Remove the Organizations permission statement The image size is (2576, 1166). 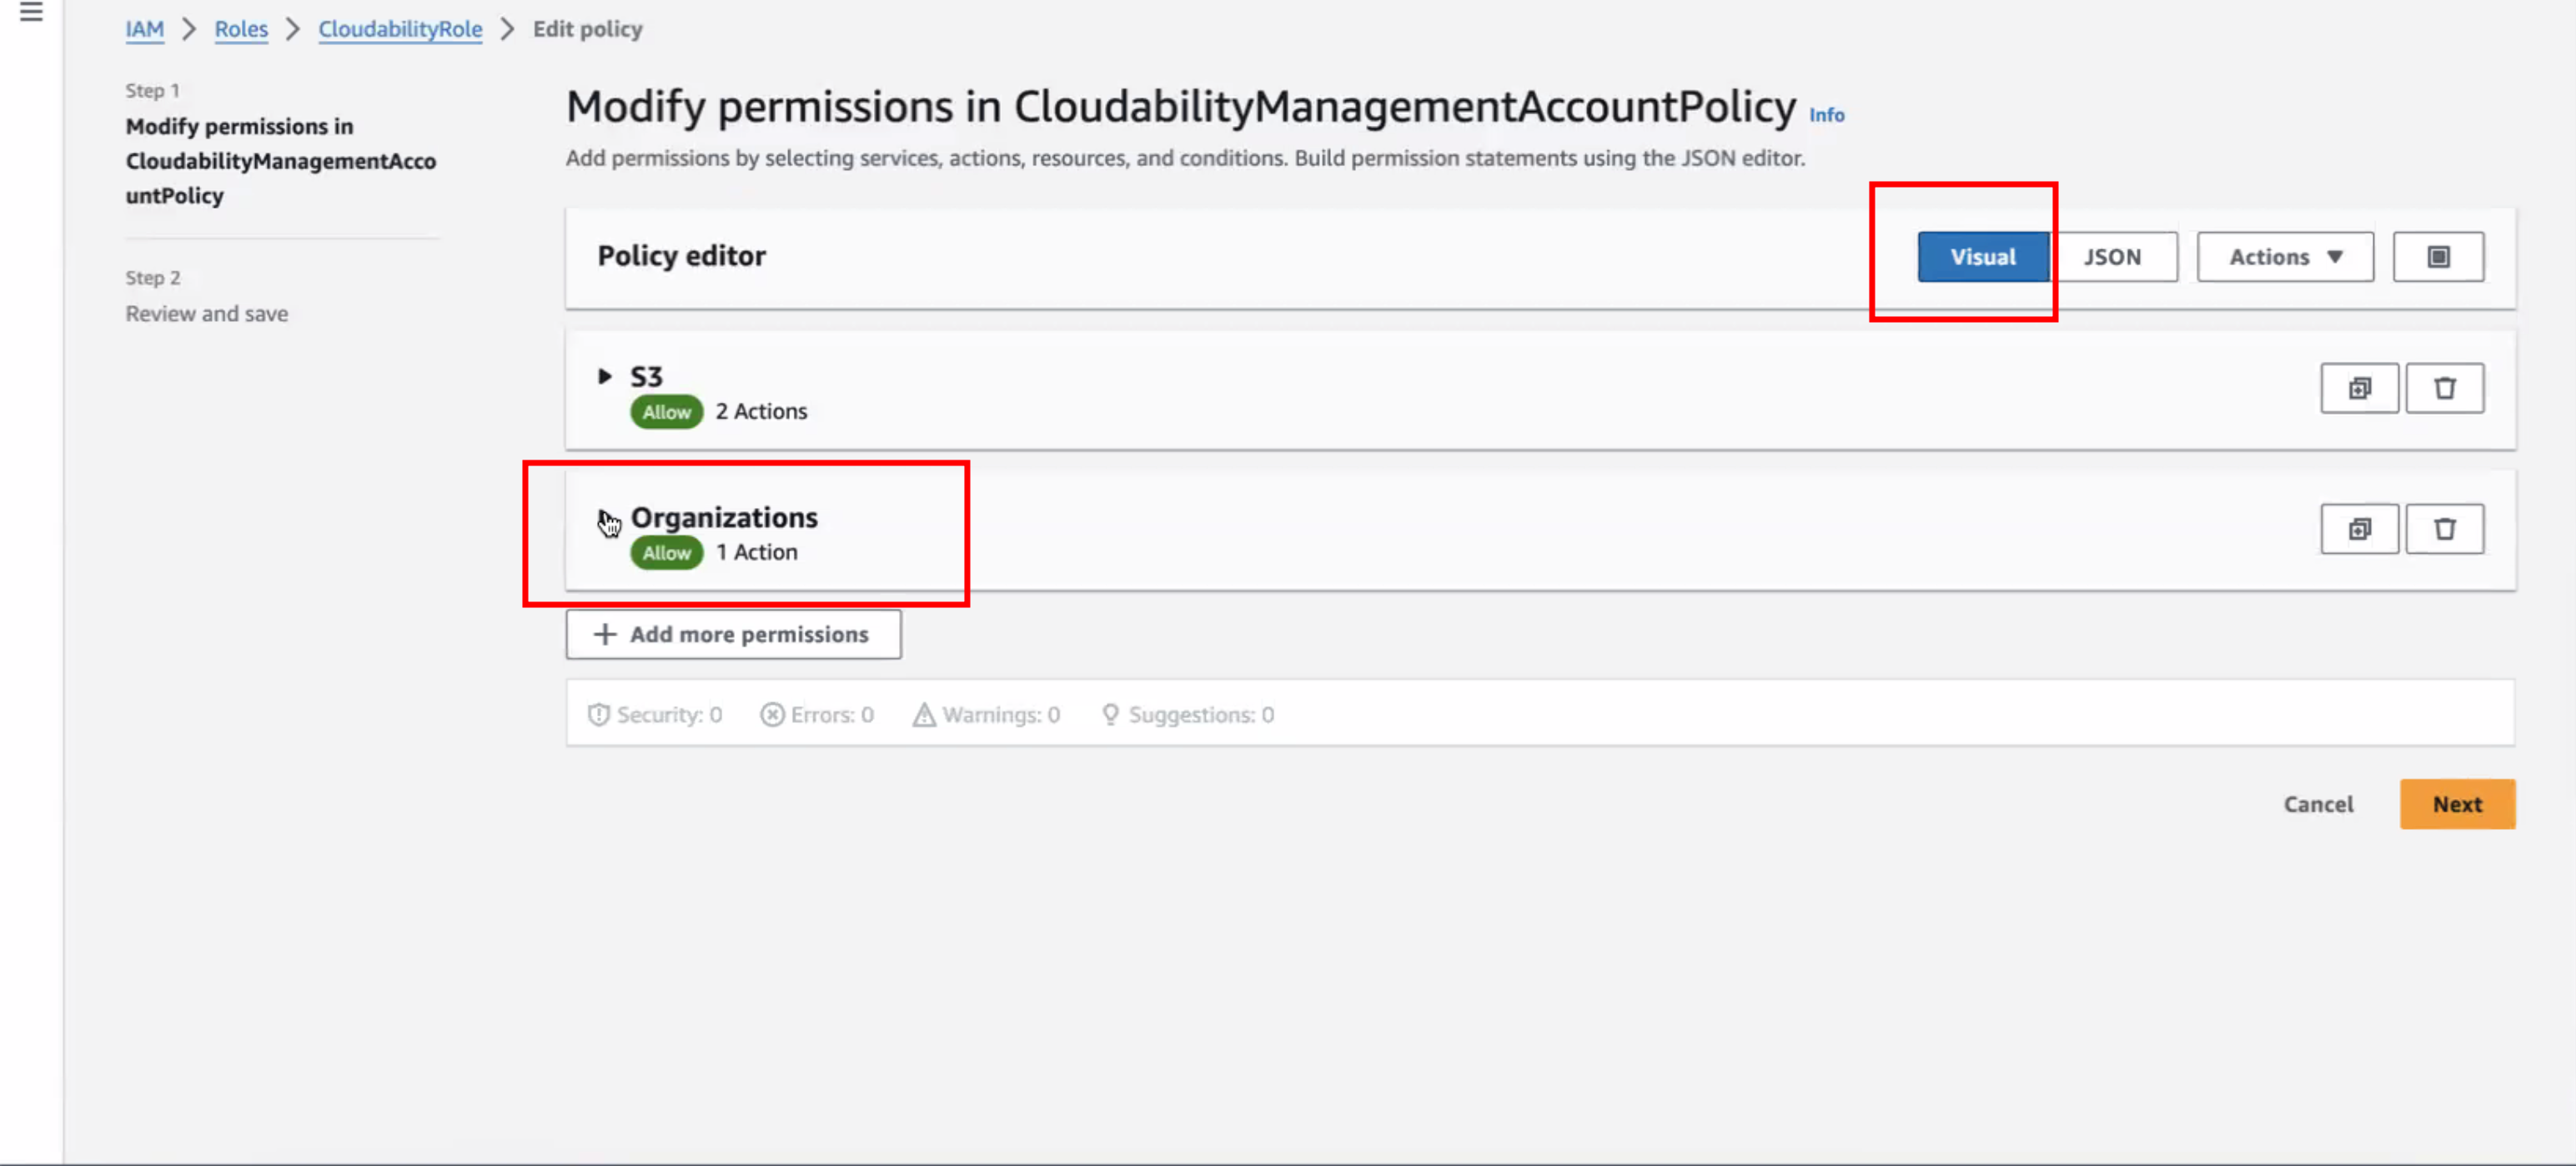(x=2444, y=529)
